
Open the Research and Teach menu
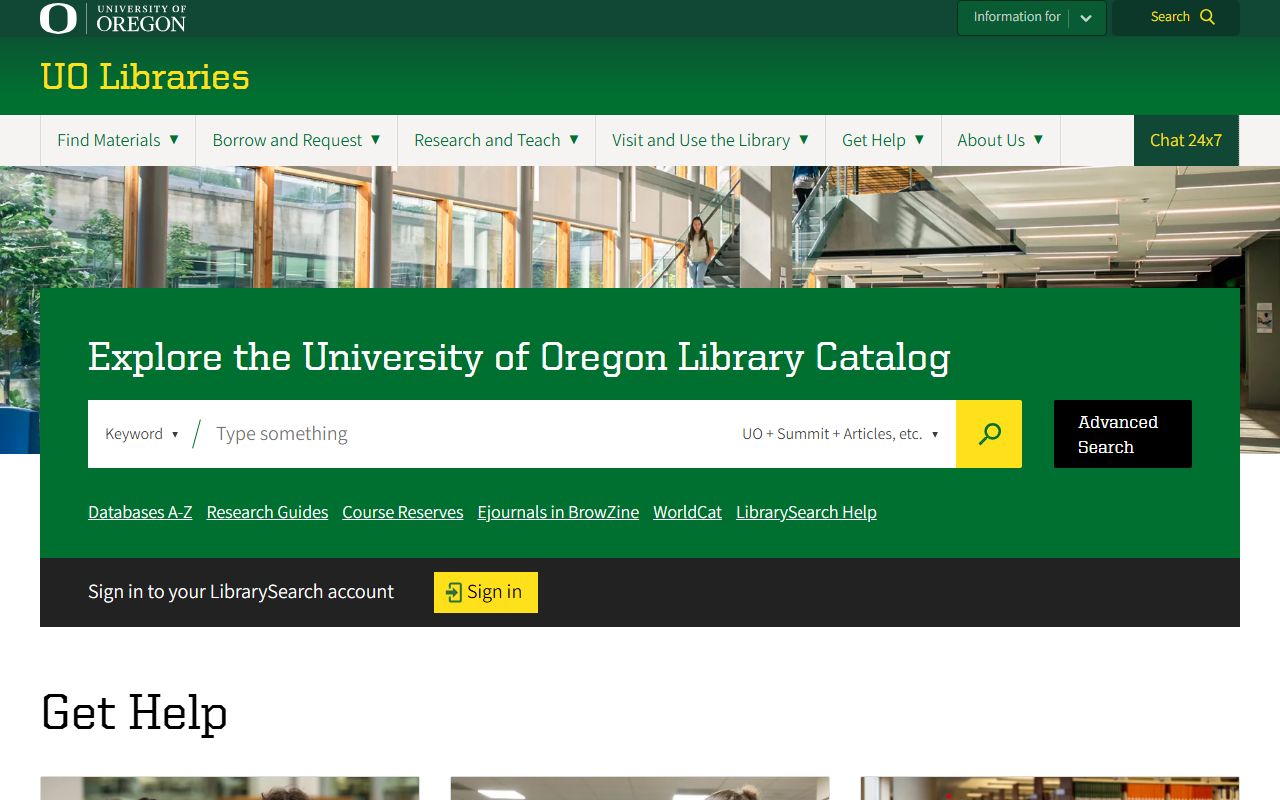(x=496, y=140)
